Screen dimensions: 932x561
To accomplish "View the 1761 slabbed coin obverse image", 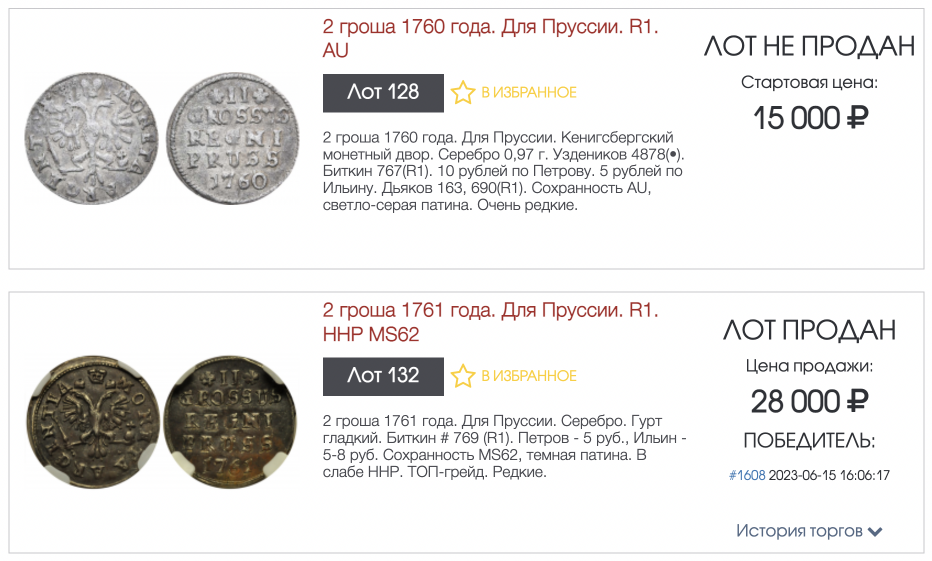I will tap(90, 420).
